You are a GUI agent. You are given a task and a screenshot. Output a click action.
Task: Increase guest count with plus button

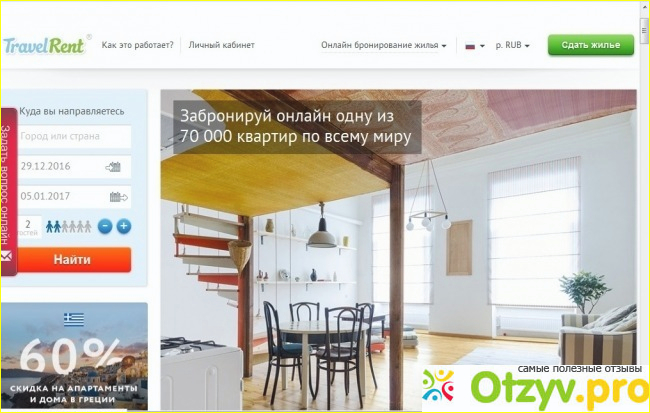tap(124, 226)
